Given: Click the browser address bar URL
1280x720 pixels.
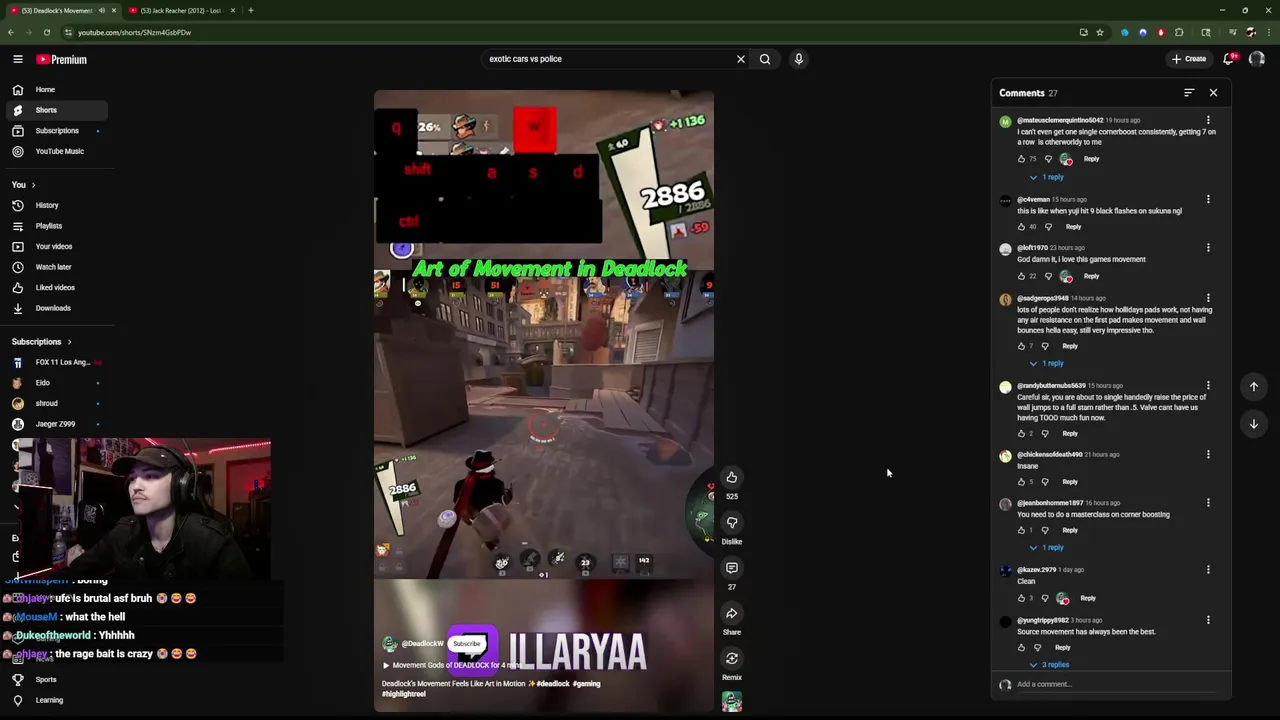Looking at the screenshot, I should pos(134,32).
